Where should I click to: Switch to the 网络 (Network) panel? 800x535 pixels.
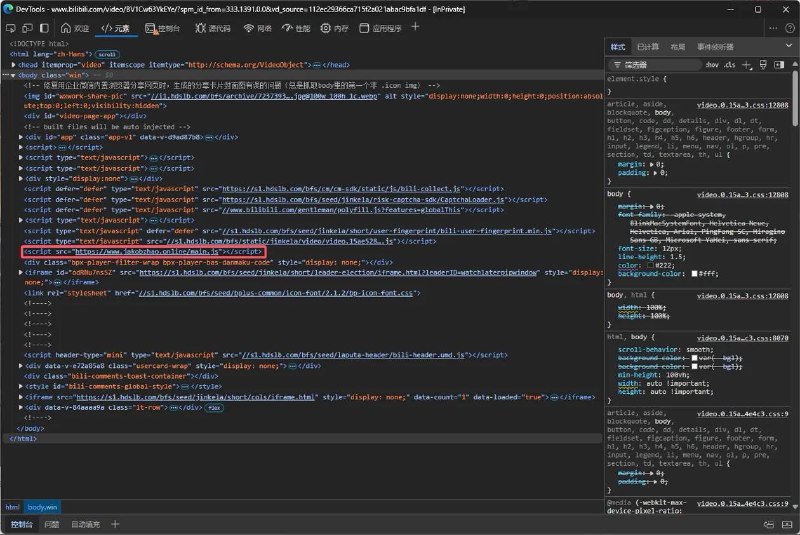[x=257, y=29]
